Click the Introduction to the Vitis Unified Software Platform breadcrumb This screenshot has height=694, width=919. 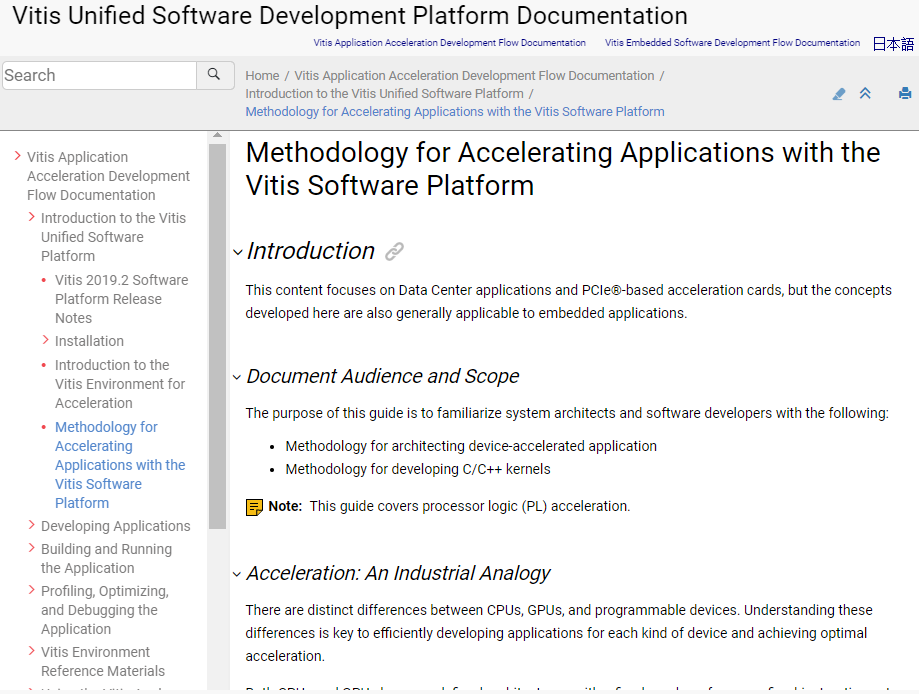click(384, 94)
